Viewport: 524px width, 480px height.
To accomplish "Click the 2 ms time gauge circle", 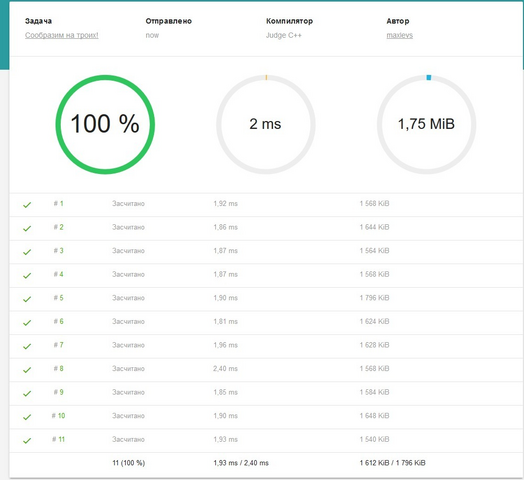I will 266,124.
